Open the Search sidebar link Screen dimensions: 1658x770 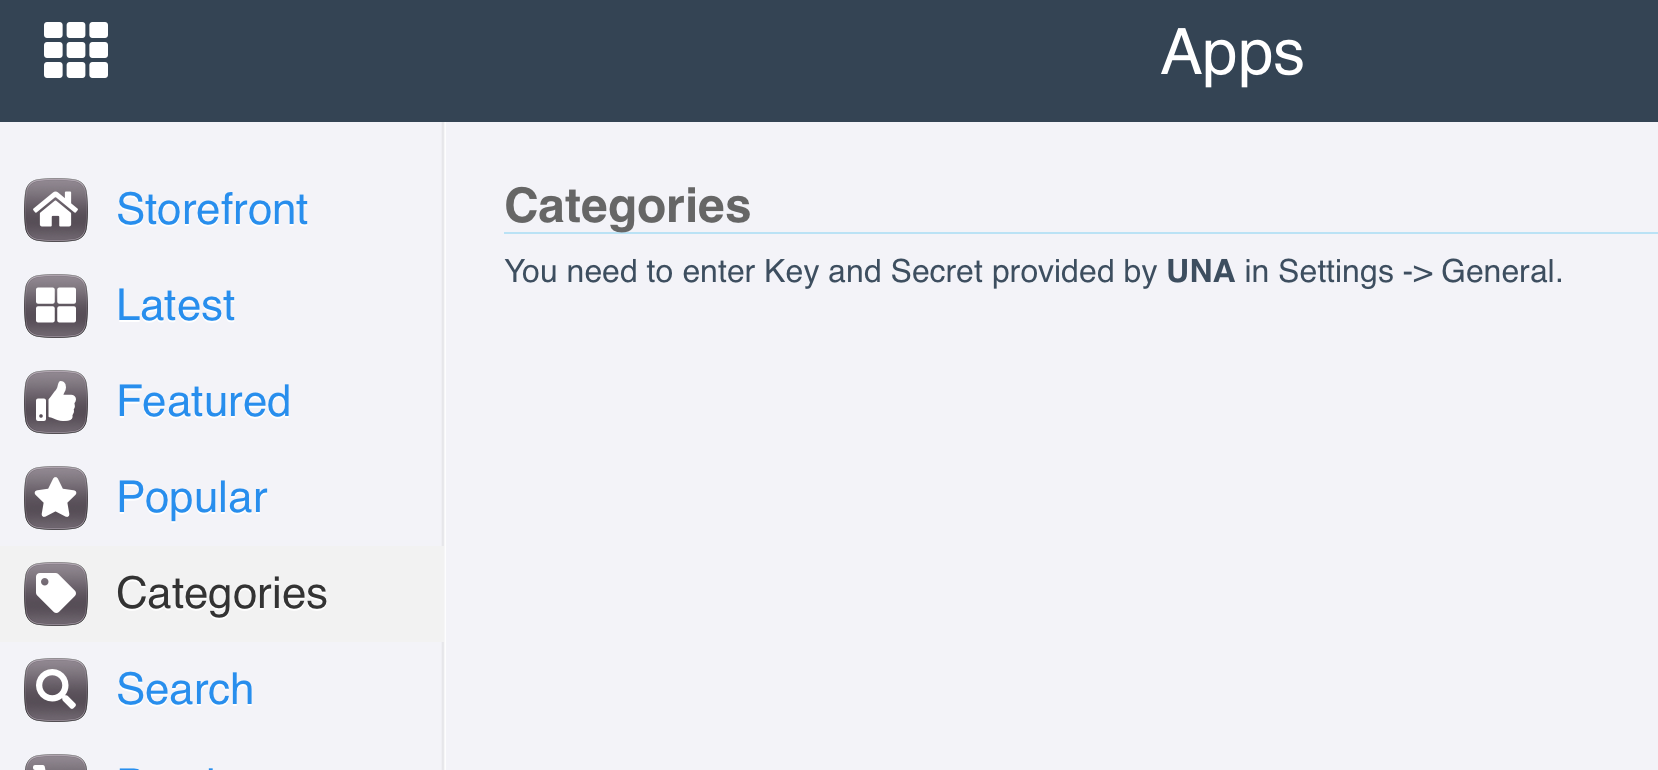tap(185, 690)
